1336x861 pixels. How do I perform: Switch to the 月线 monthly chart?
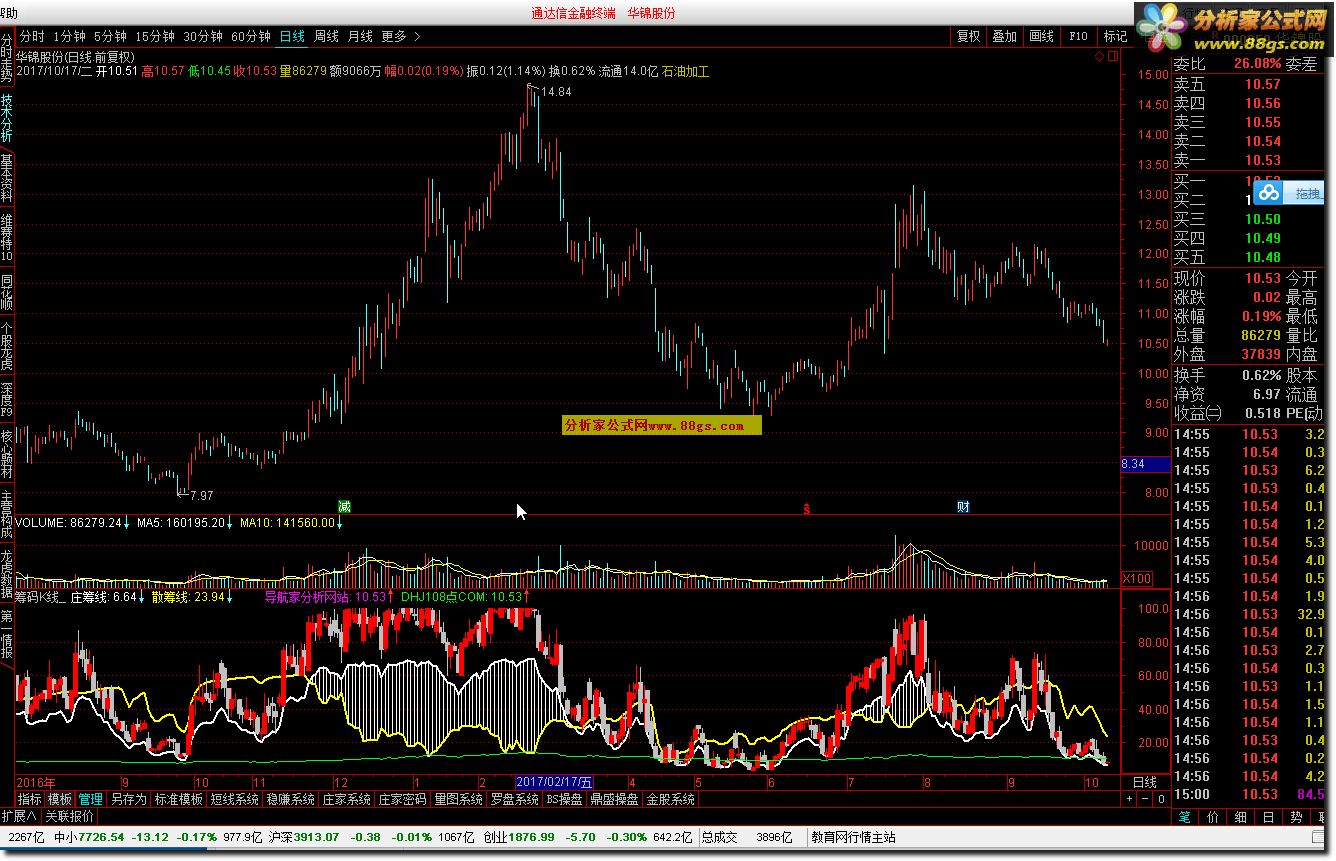tap(360, 36)
